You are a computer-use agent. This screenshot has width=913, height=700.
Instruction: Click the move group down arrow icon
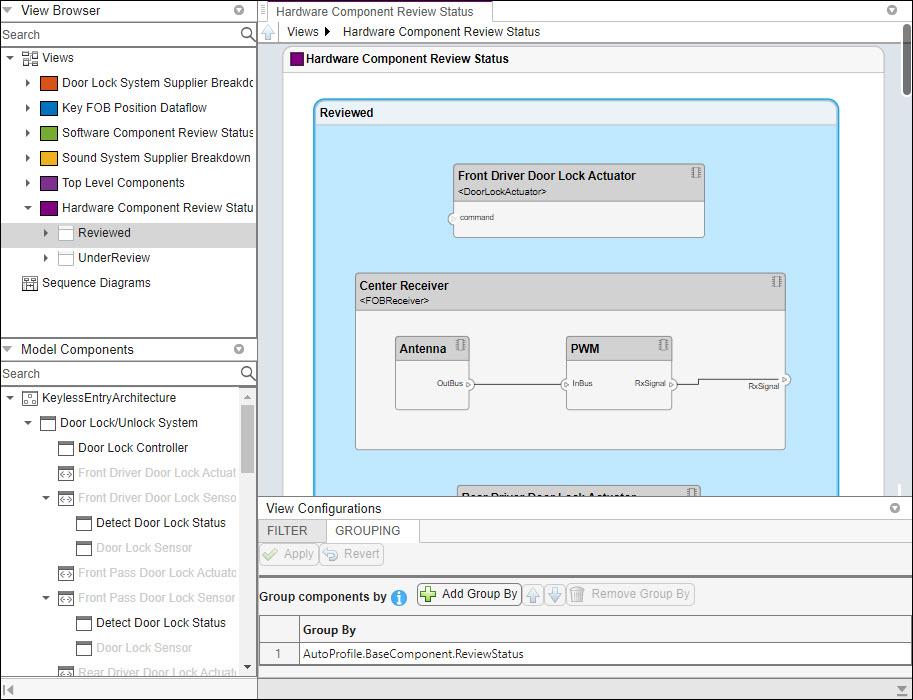(x=555, y=595)
